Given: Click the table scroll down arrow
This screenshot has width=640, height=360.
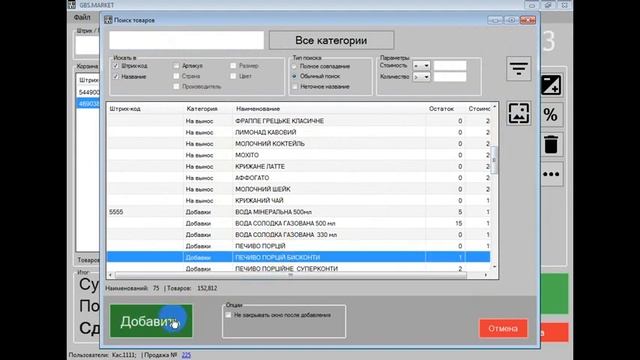Looking at the screenshot, I should pos(494,267).
